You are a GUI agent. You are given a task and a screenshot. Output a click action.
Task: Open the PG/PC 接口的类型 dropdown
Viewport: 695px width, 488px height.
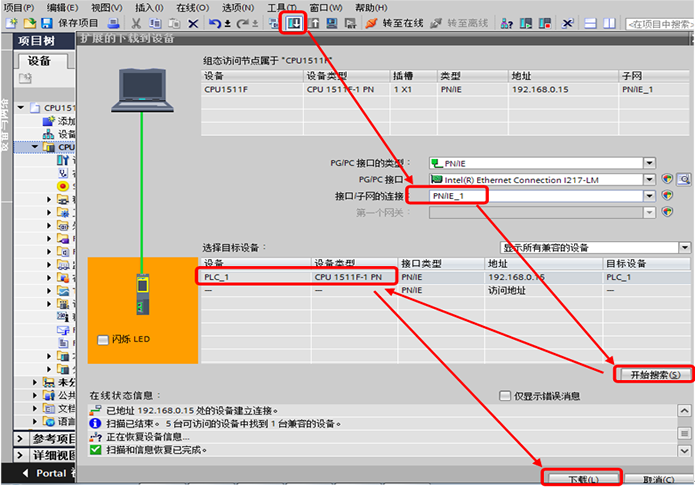[649, 163]
